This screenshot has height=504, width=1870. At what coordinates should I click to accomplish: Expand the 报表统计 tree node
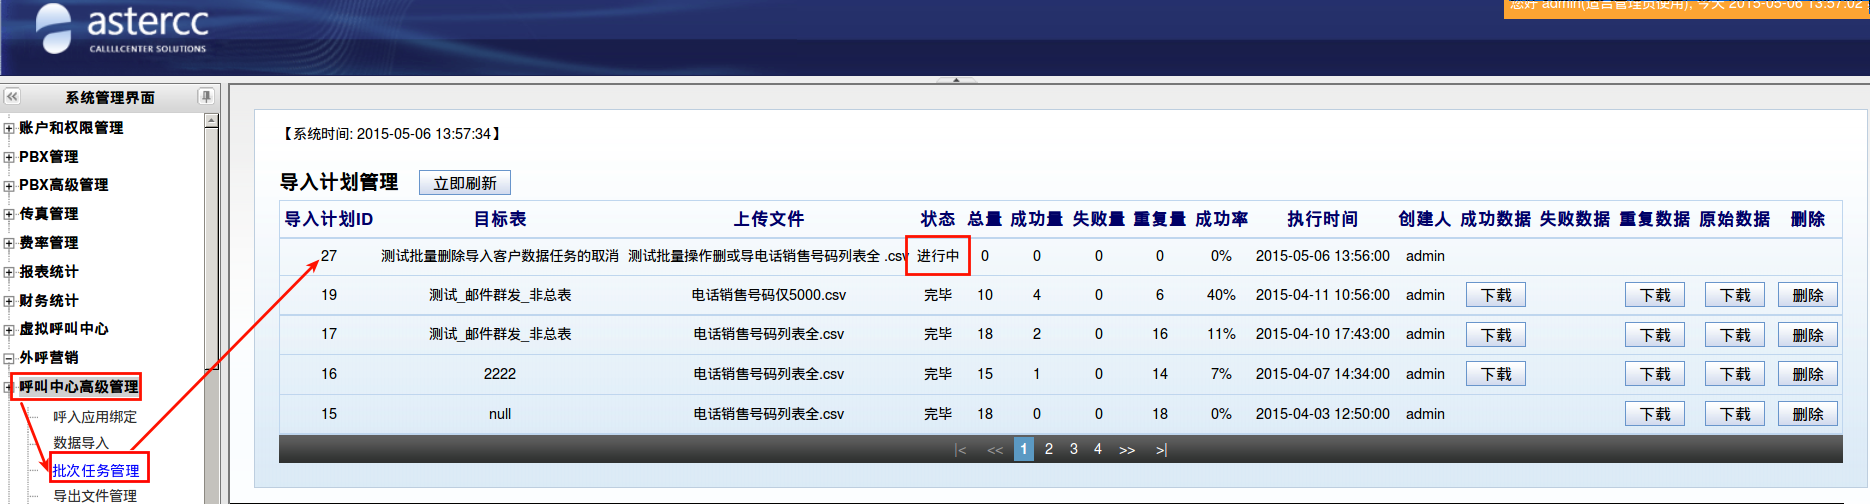[9, 272]
